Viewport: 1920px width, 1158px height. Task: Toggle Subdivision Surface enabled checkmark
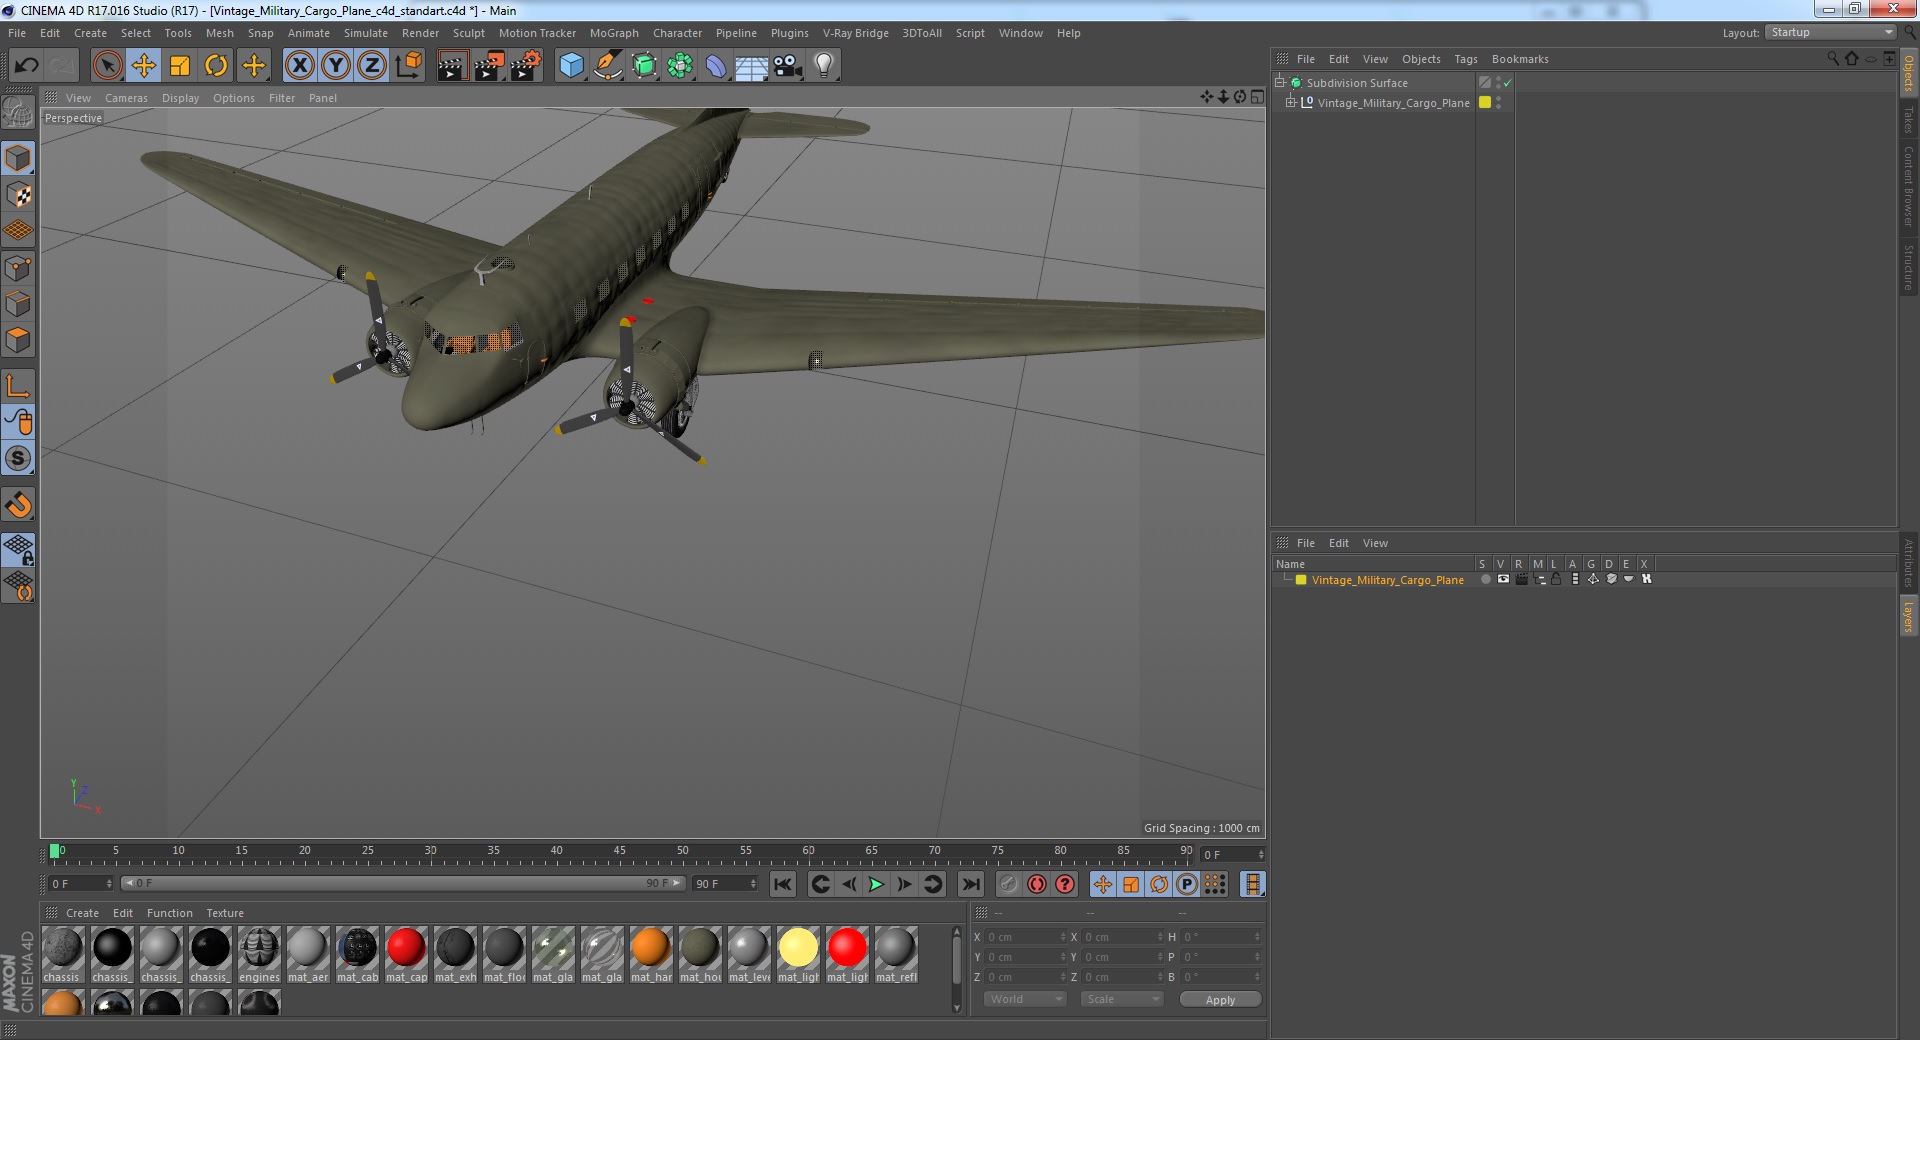1508,83
